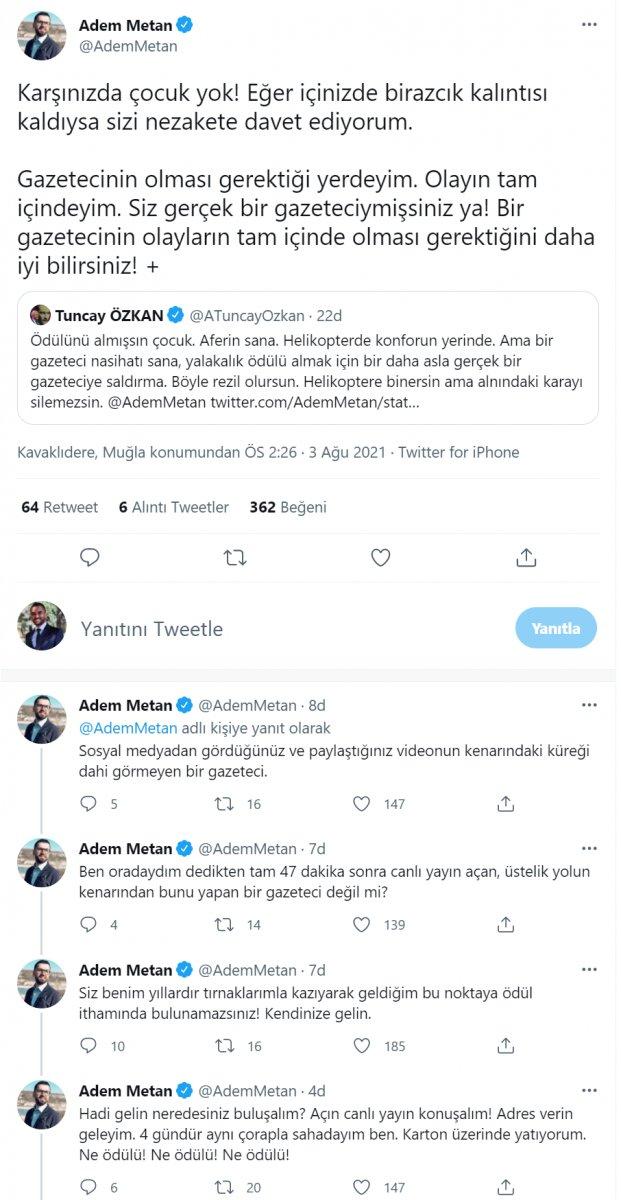Viewport: 621px width, 1200px height.
Task: Open the reply icon on the main tweet
Action: pyautogui.click(x=91, y=558)
